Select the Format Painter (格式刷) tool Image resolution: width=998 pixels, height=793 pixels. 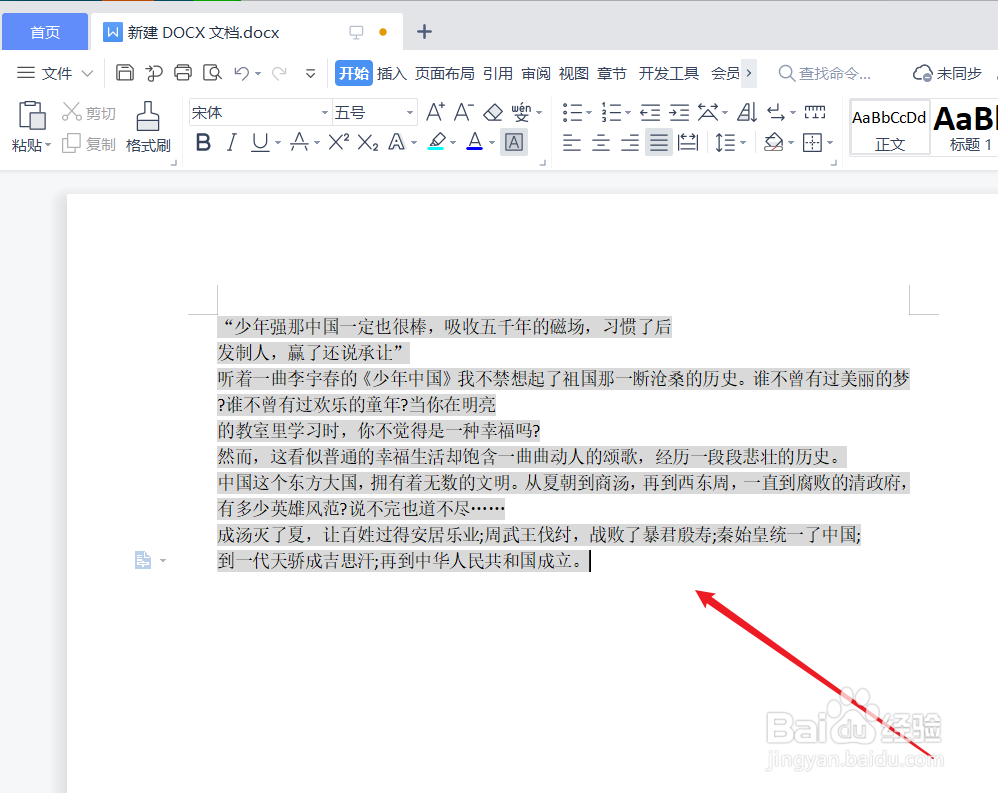point(148,128)
